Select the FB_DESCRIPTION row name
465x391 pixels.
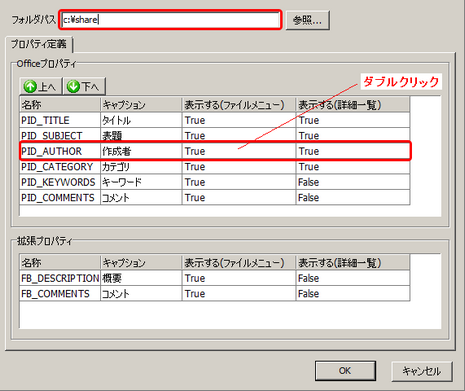(x=60, y=278)
